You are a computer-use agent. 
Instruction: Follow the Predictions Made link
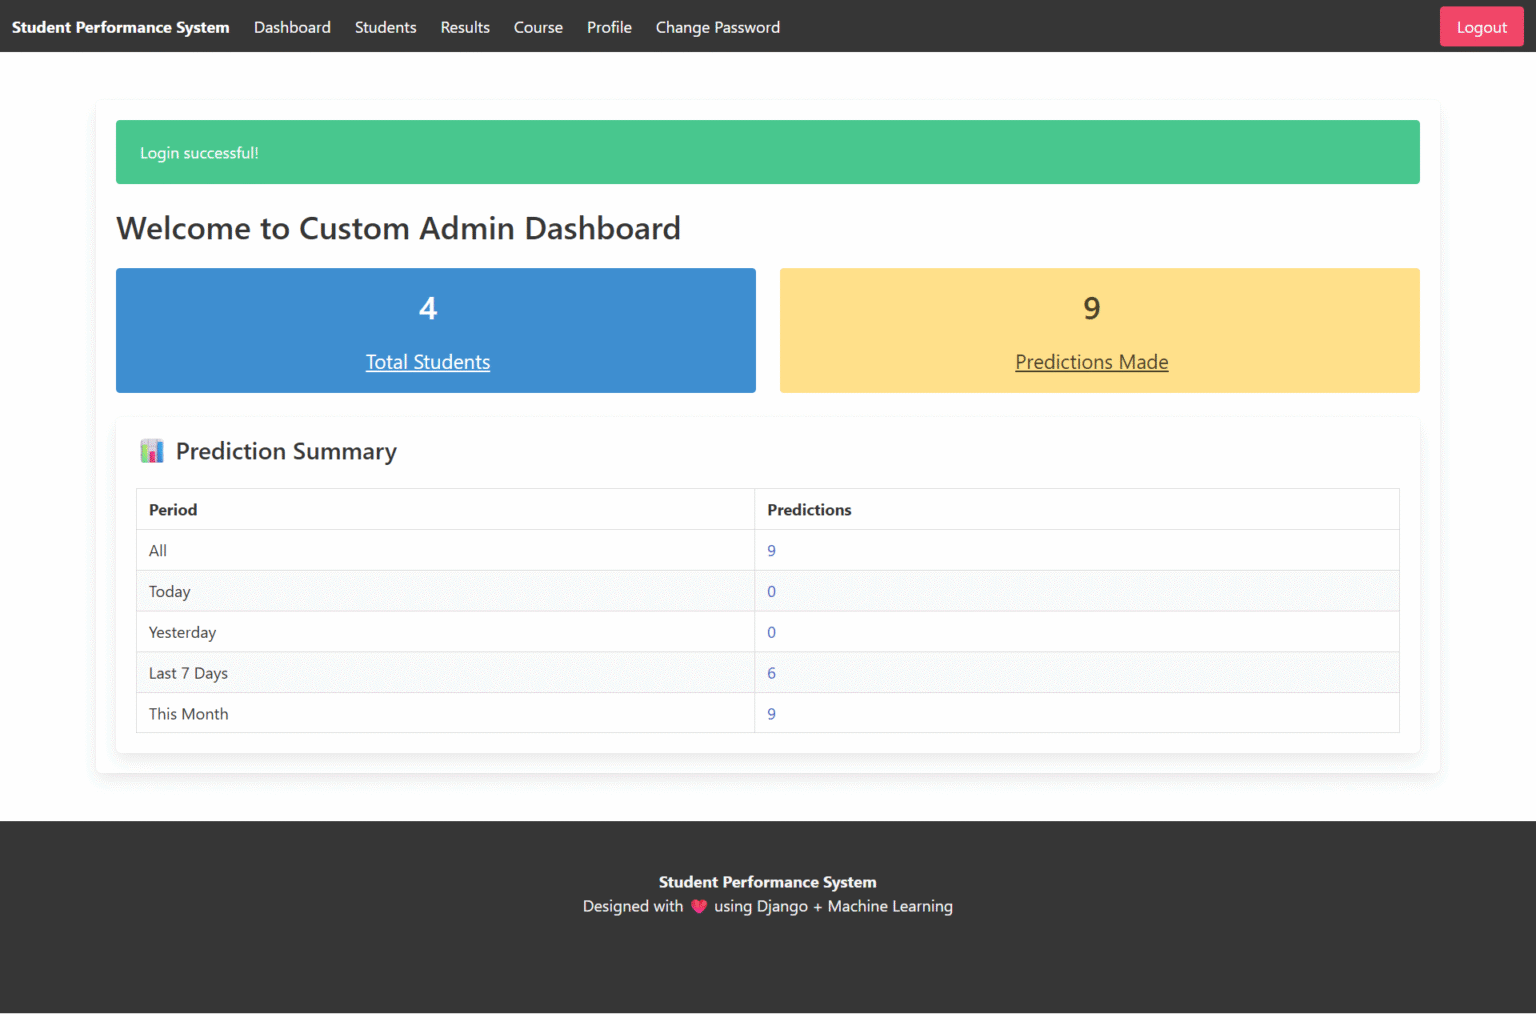1091,362
